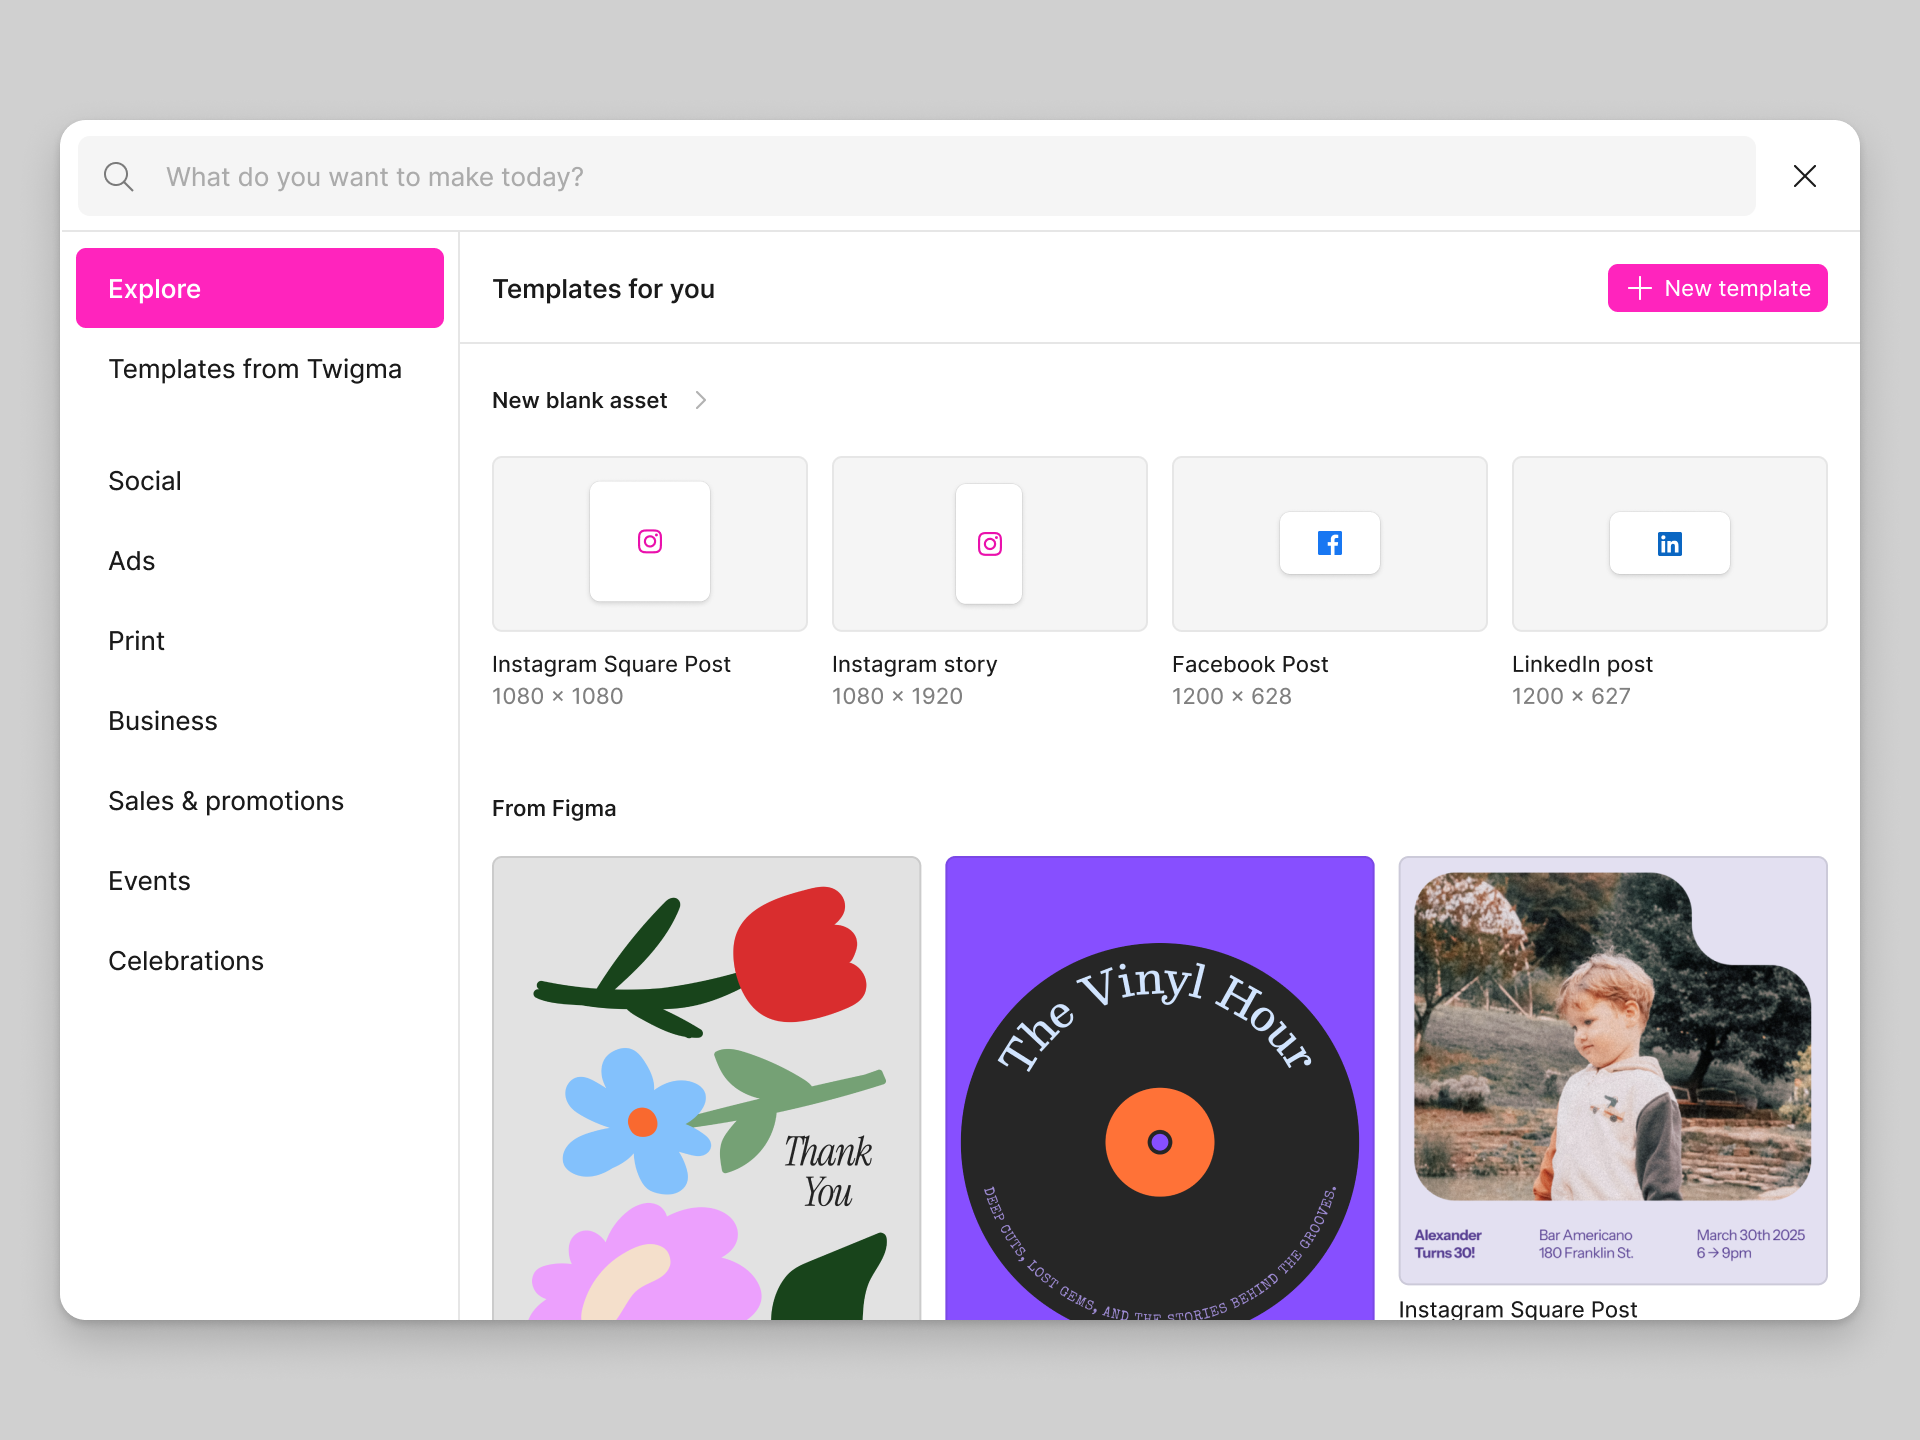Open the New blank asset chevron arrow
This screenshot has height=1440, width=1920.
(700, 400)
